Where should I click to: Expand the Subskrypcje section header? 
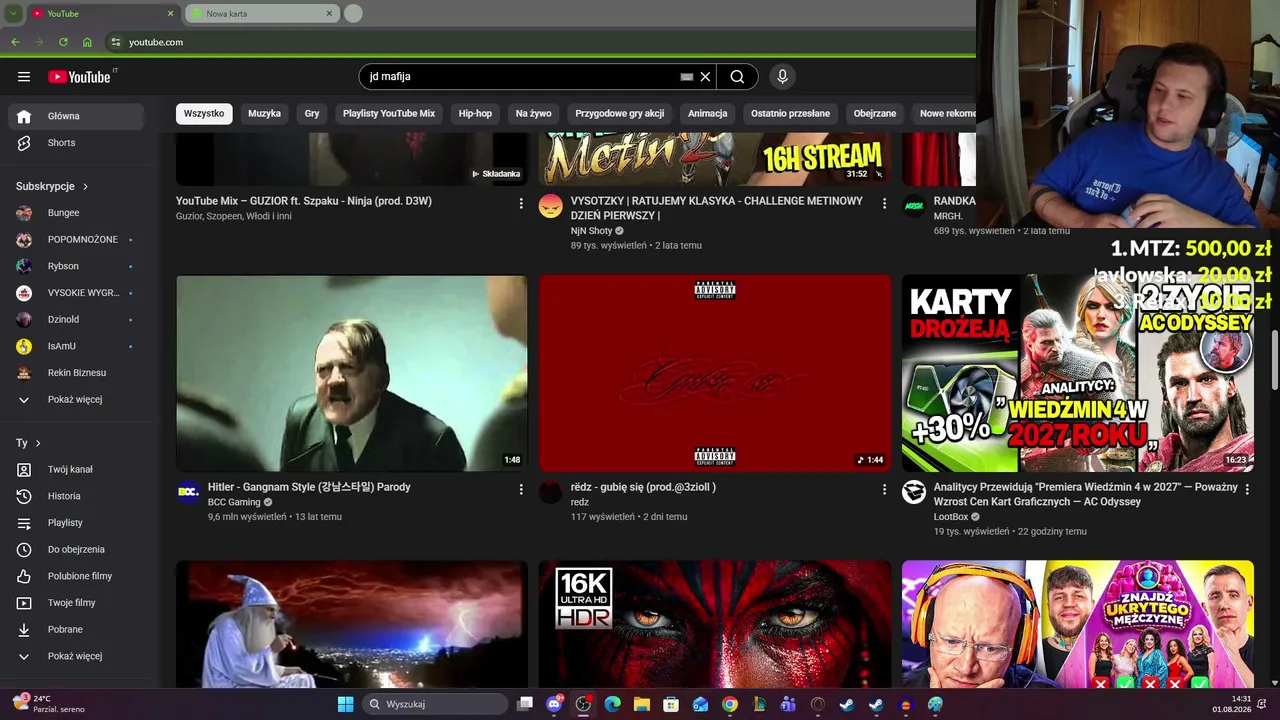point(52,186)
